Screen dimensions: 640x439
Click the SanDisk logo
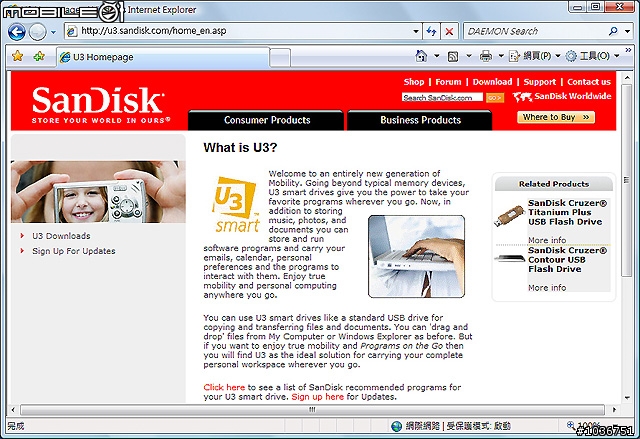pyautogui.click(x=100, y=104)
